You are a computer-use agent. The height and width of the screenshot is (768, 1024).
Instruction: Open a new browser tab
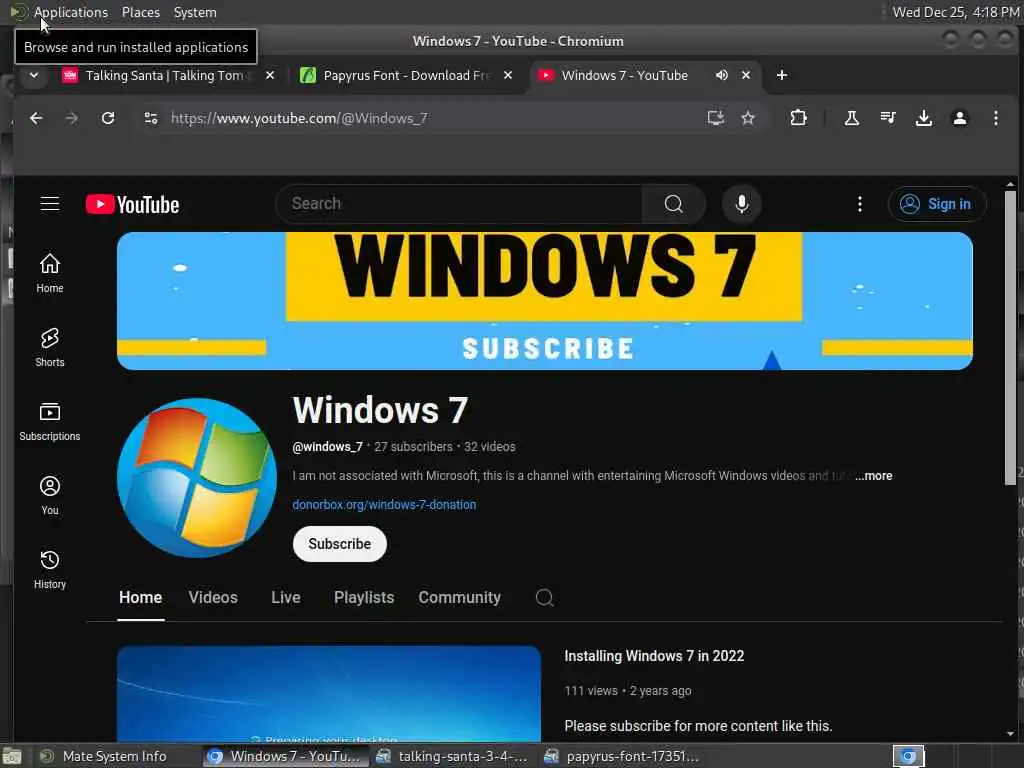click(x=782, y=75)
